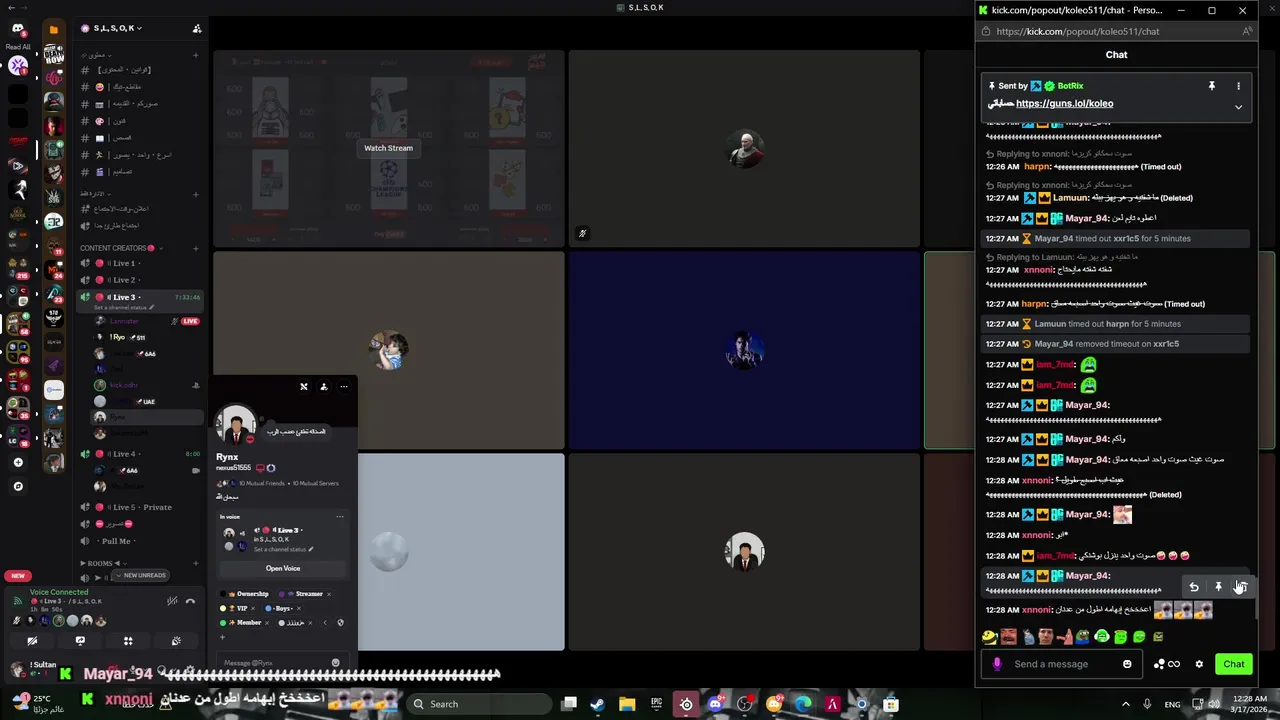Add a channel to CONTENT CREATORS category
1280x720 pixels.
[x=196, y=248]
